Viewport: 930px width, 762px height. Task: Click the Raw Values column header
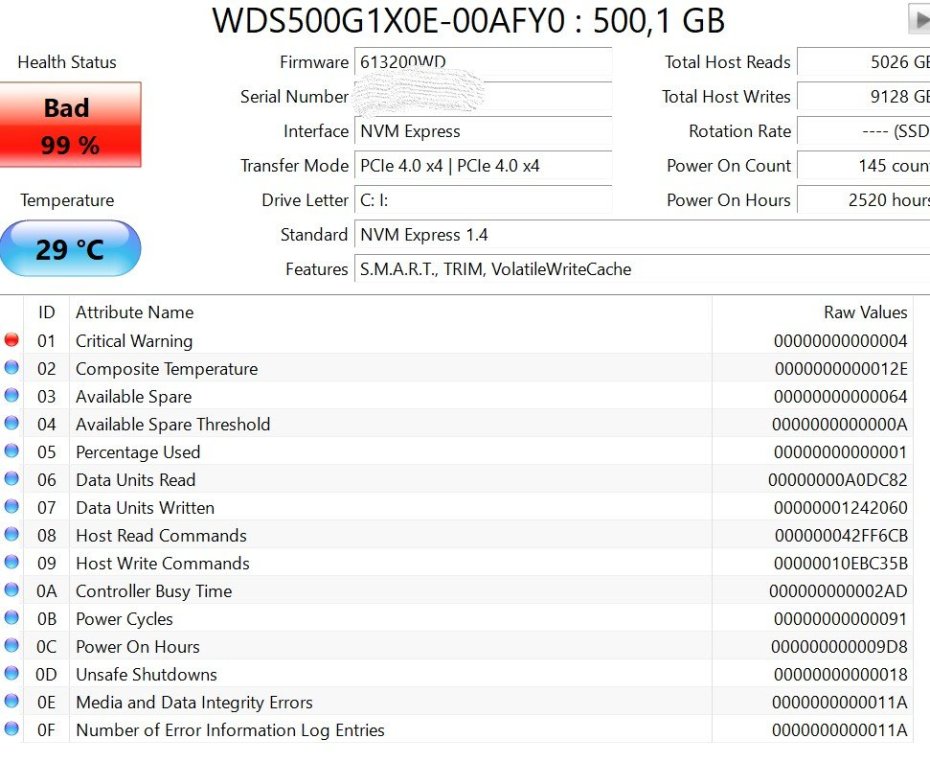coord(865,312)
